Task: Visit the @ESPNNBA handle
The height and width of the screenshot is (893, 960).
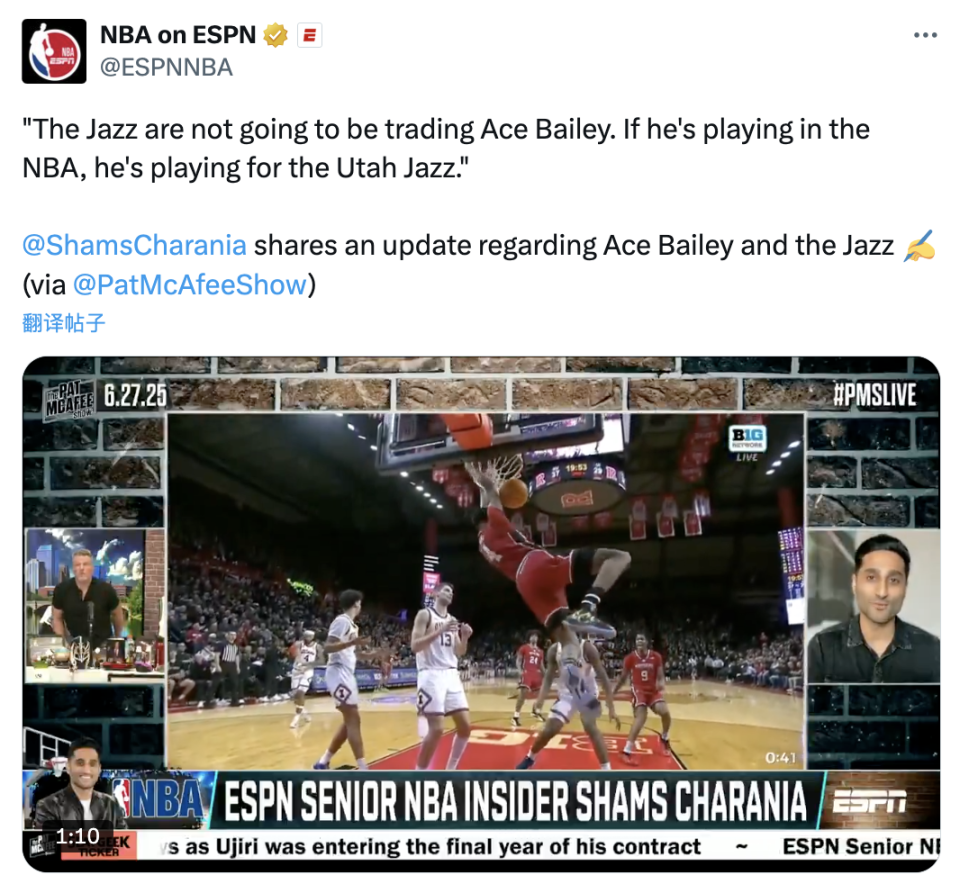Action: pyautogui.click(x=166, y=67)
